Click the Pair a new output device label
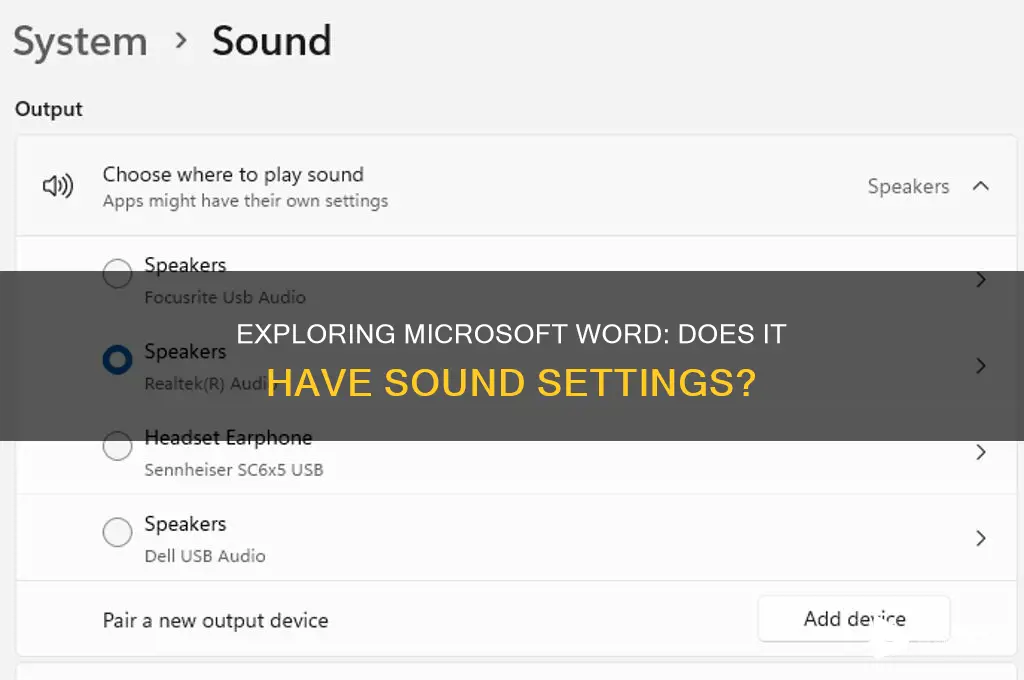The image size is (1024, 680). [x=216, y=620]
